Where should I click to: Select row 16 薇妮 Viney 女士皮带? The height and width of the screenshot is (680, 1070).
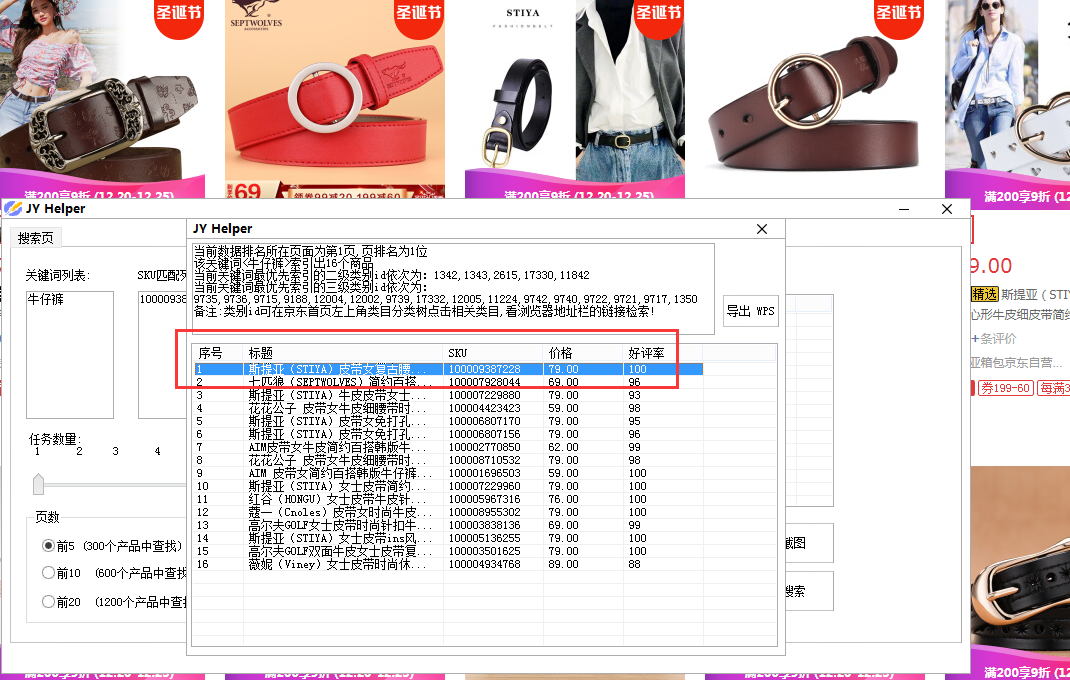pyautogui.click(x=448, y=564)
